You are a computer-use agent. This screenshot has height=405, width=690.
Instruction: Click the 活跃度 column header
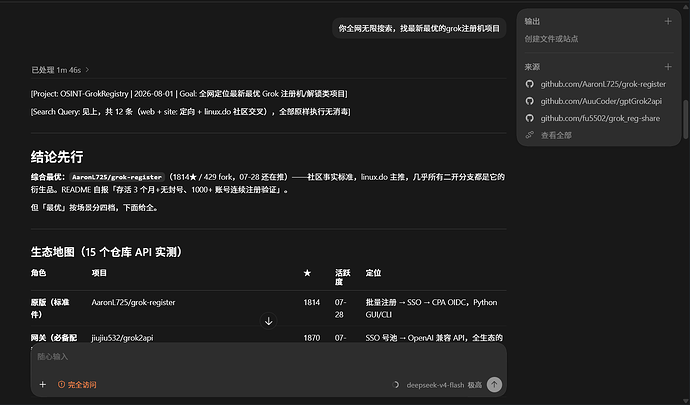click(x=342, y=277)
